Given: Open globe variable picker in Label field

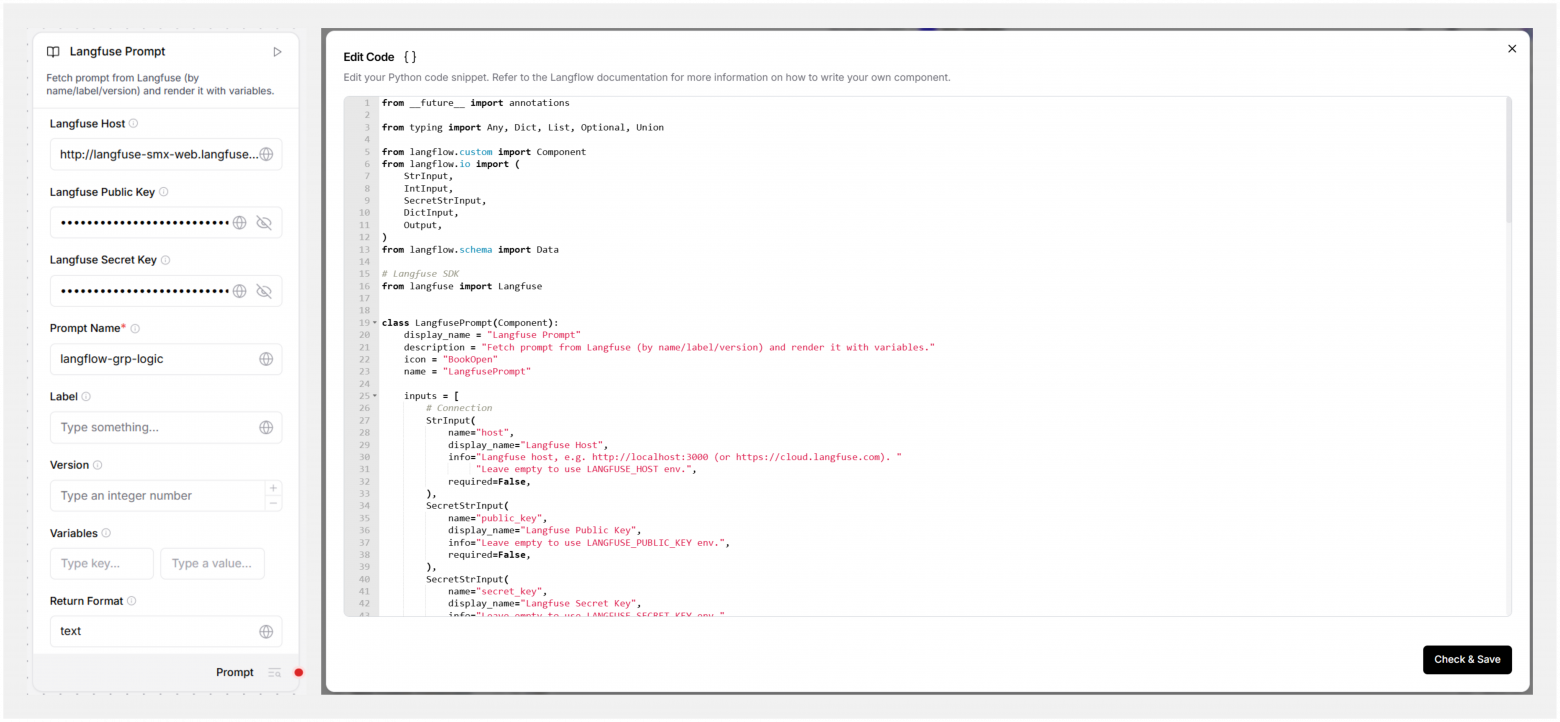Looking at the screenshot, I should [266, 427].
